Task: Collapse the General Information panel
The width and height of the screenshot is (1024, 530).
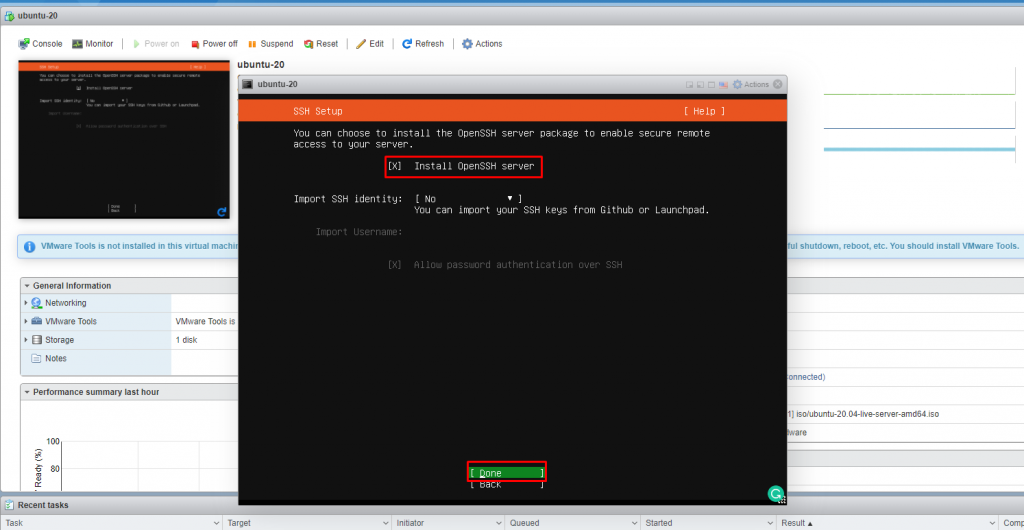Action: click(x=27, y=286)
